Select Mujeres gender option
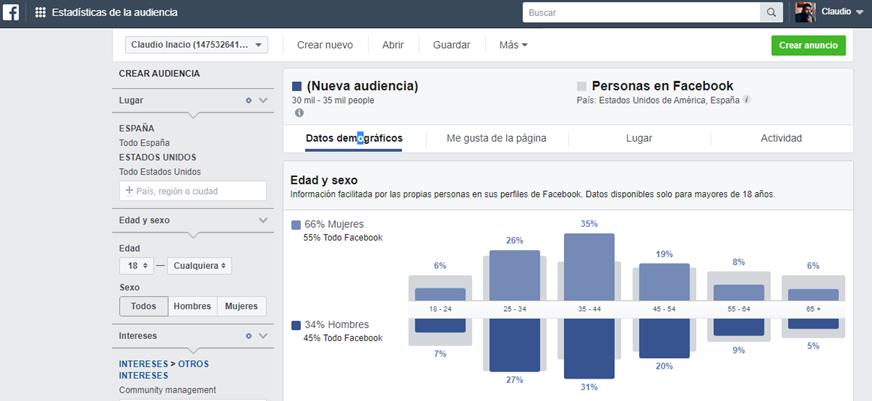Image resolution: width=872 pixels, height=401 pixels. 241,306
